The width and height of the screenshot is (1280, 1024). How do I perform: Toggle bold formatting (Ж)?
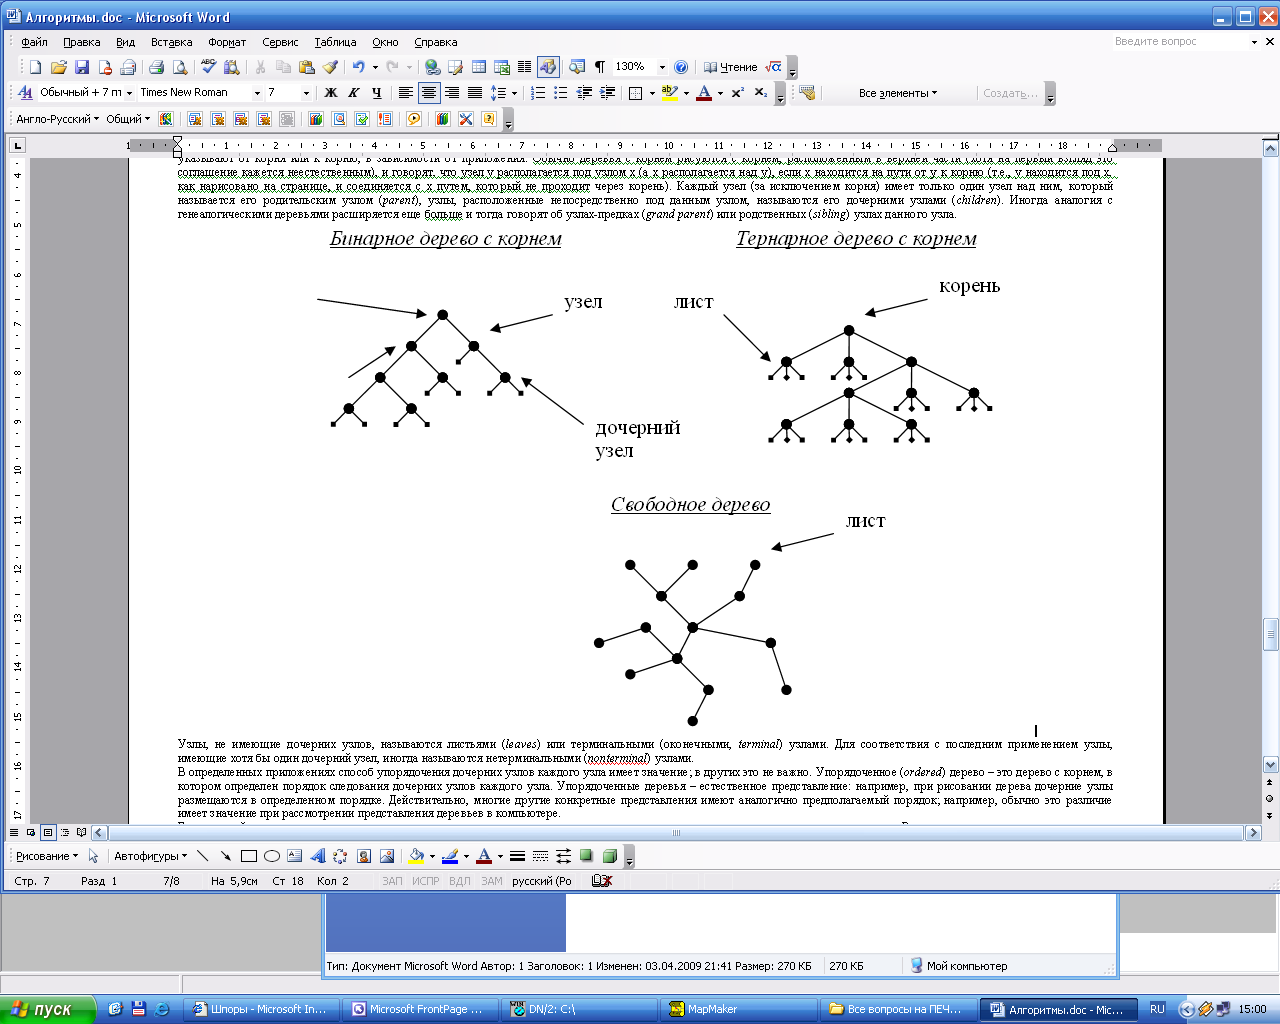coord(331,93)
